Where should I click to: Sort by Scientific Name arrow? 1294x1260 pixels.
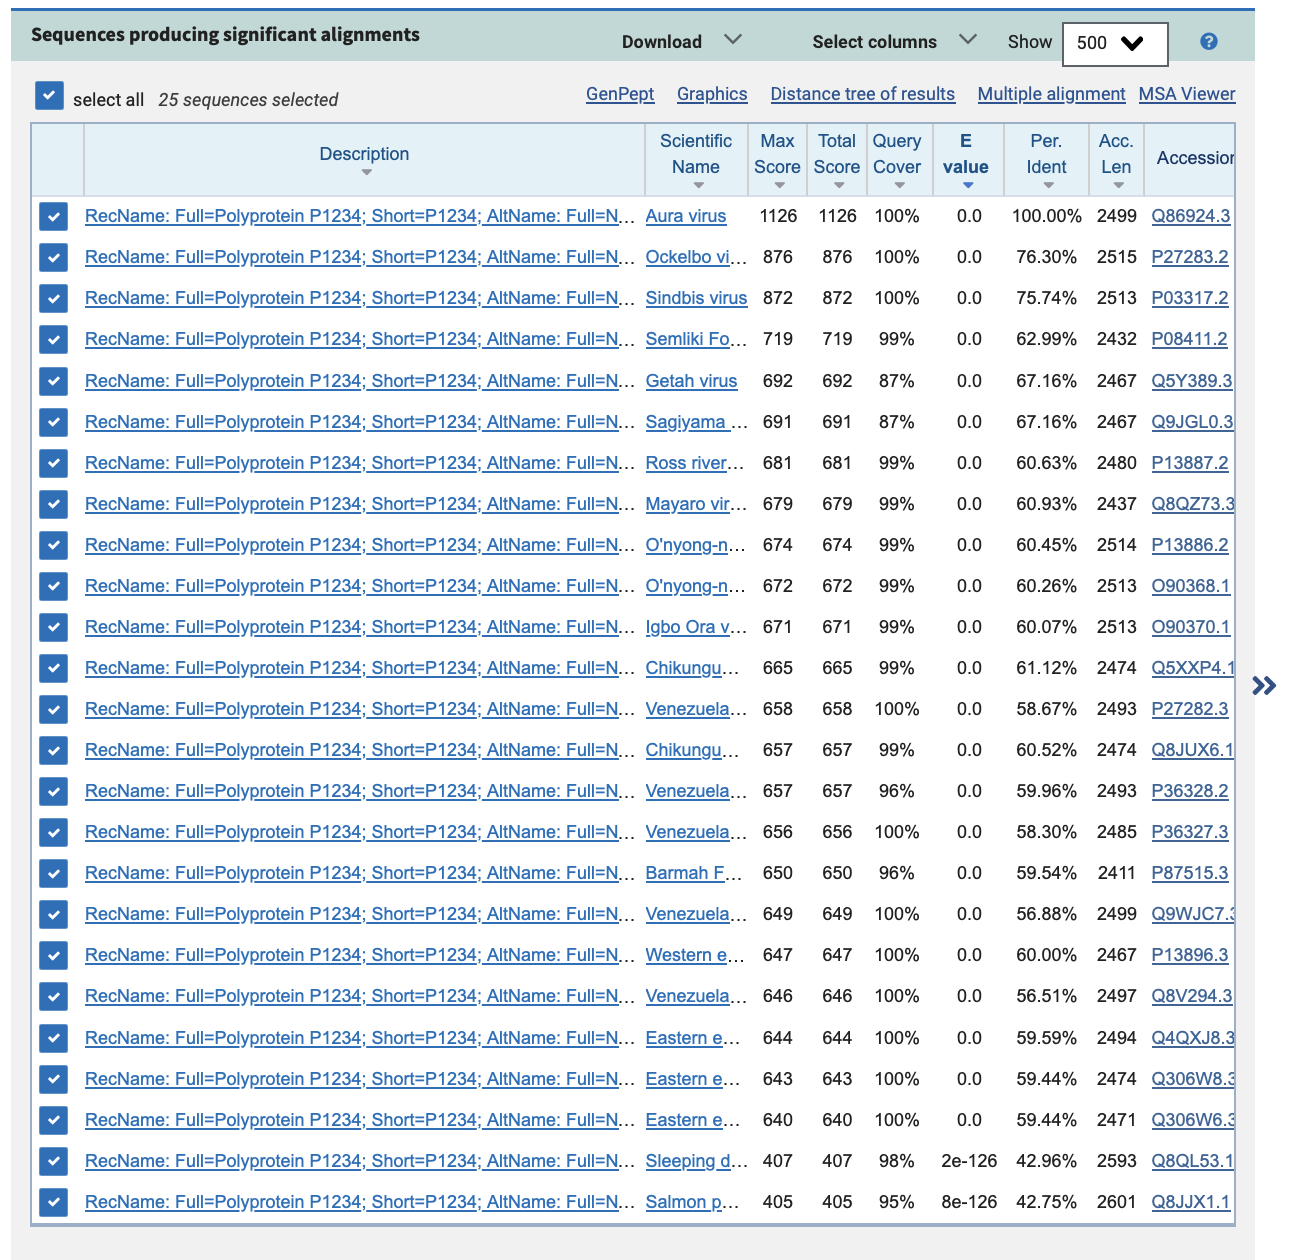[698, 185]
